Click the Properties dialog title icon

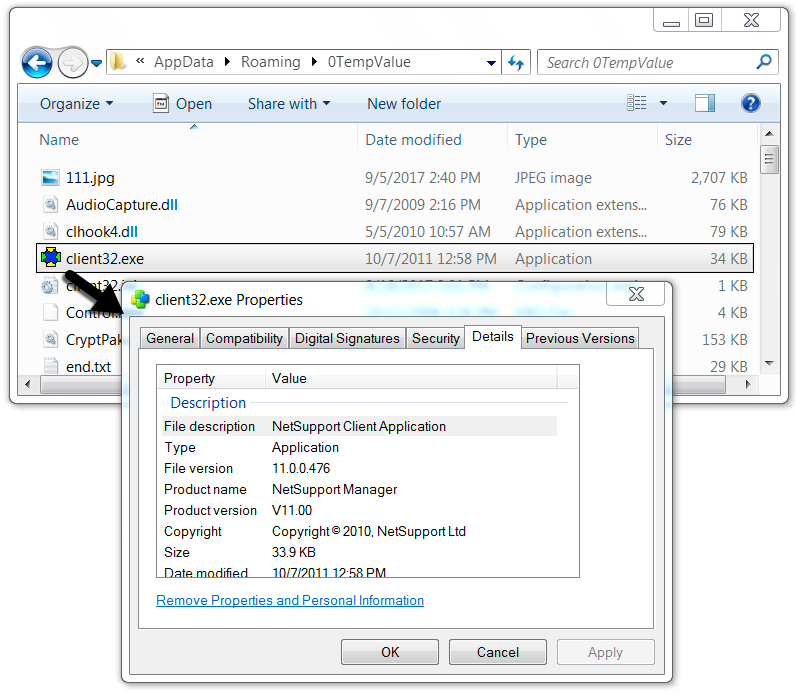[x=140, y=300]
